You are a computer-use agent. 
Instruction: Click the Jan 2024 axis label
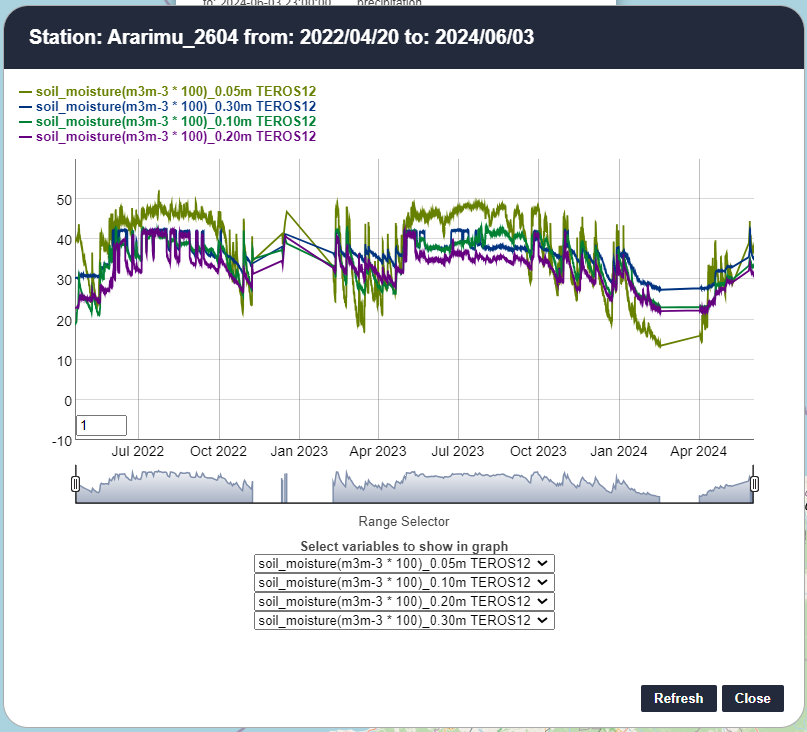pos(619,451)
